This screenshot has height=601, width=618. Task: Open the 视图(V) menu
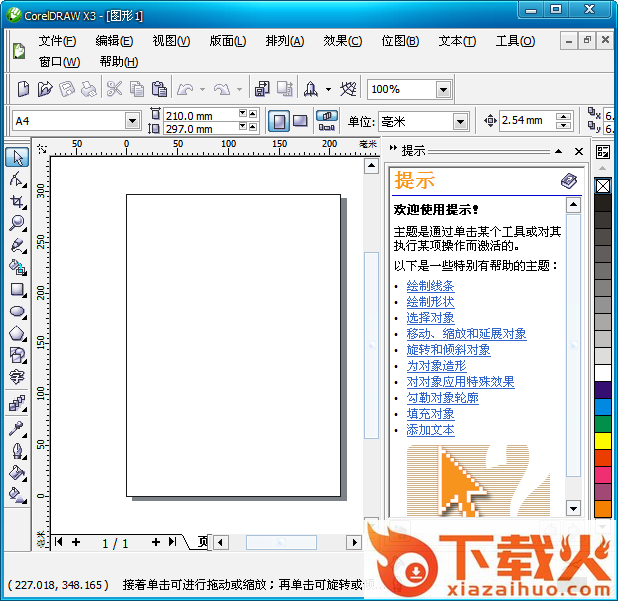tap(171, 41)
